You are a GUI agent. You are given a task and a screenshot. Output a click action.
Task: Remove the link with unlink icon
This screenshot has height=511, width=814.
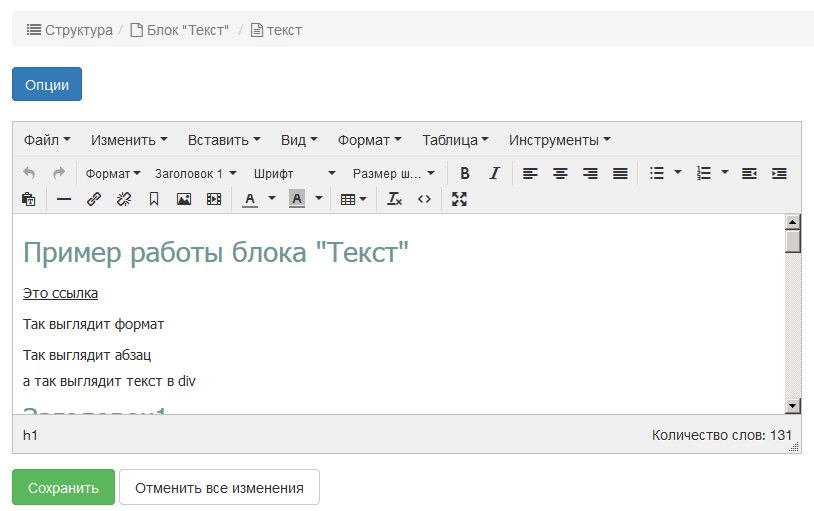pos(124,199)
